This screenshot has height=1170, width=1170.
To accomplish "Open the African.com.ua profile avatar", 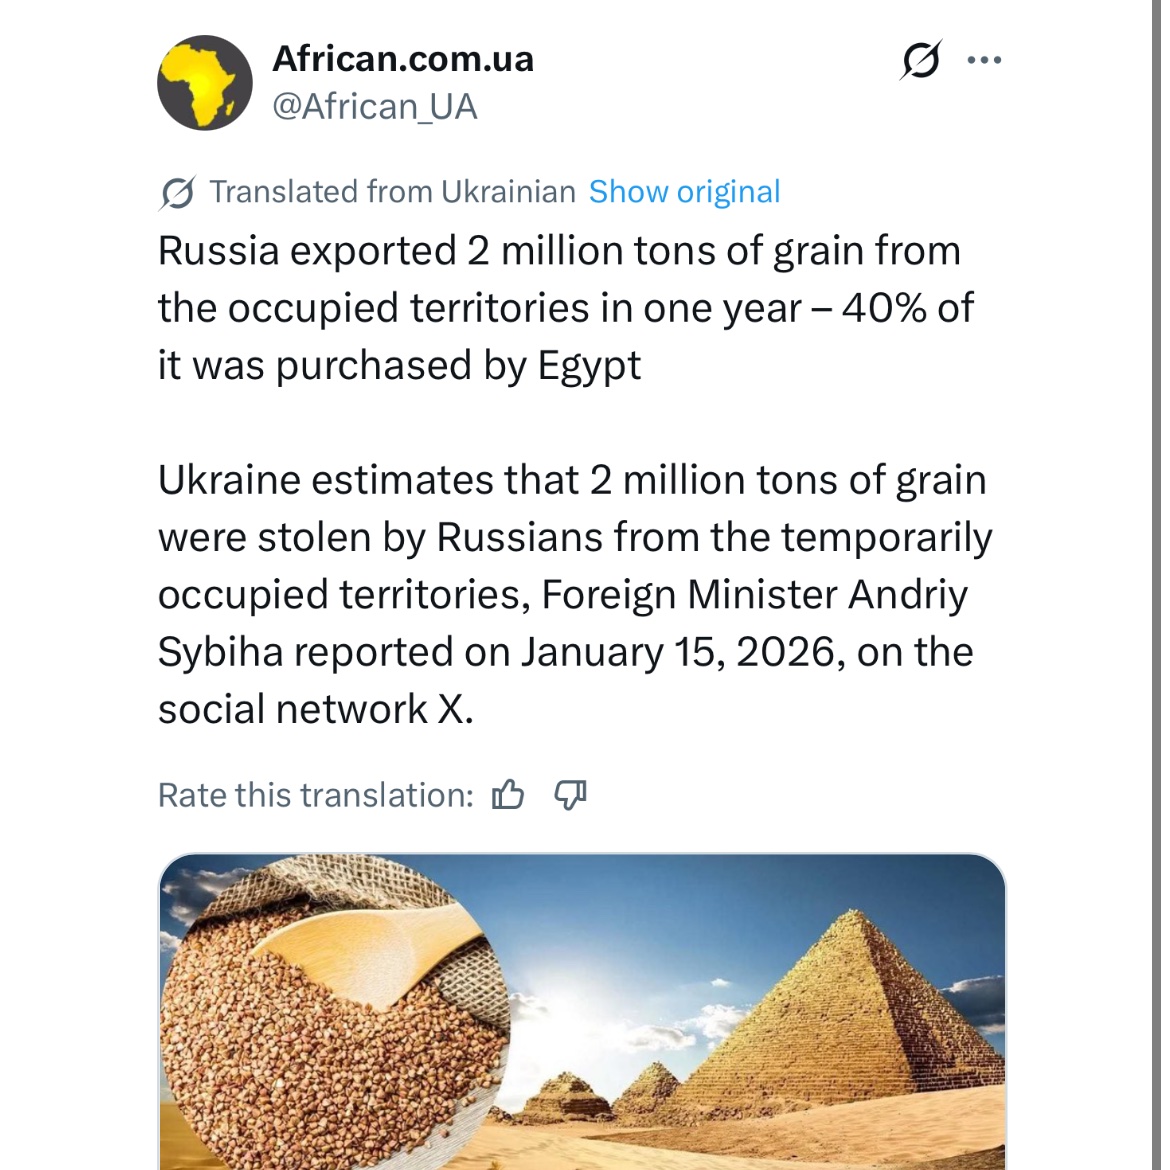I will point(205,83).
